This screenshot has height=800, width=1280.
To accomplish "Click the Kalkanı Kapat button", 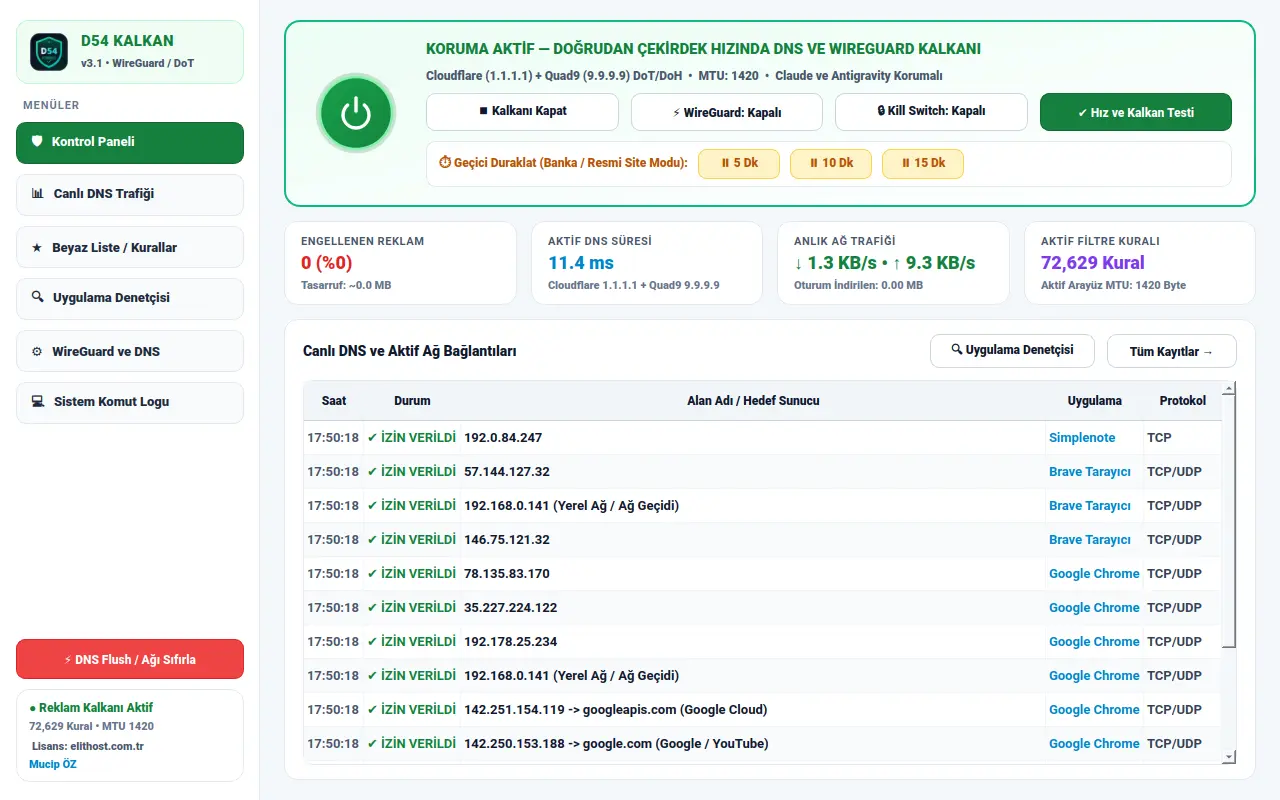I will 522,112.
